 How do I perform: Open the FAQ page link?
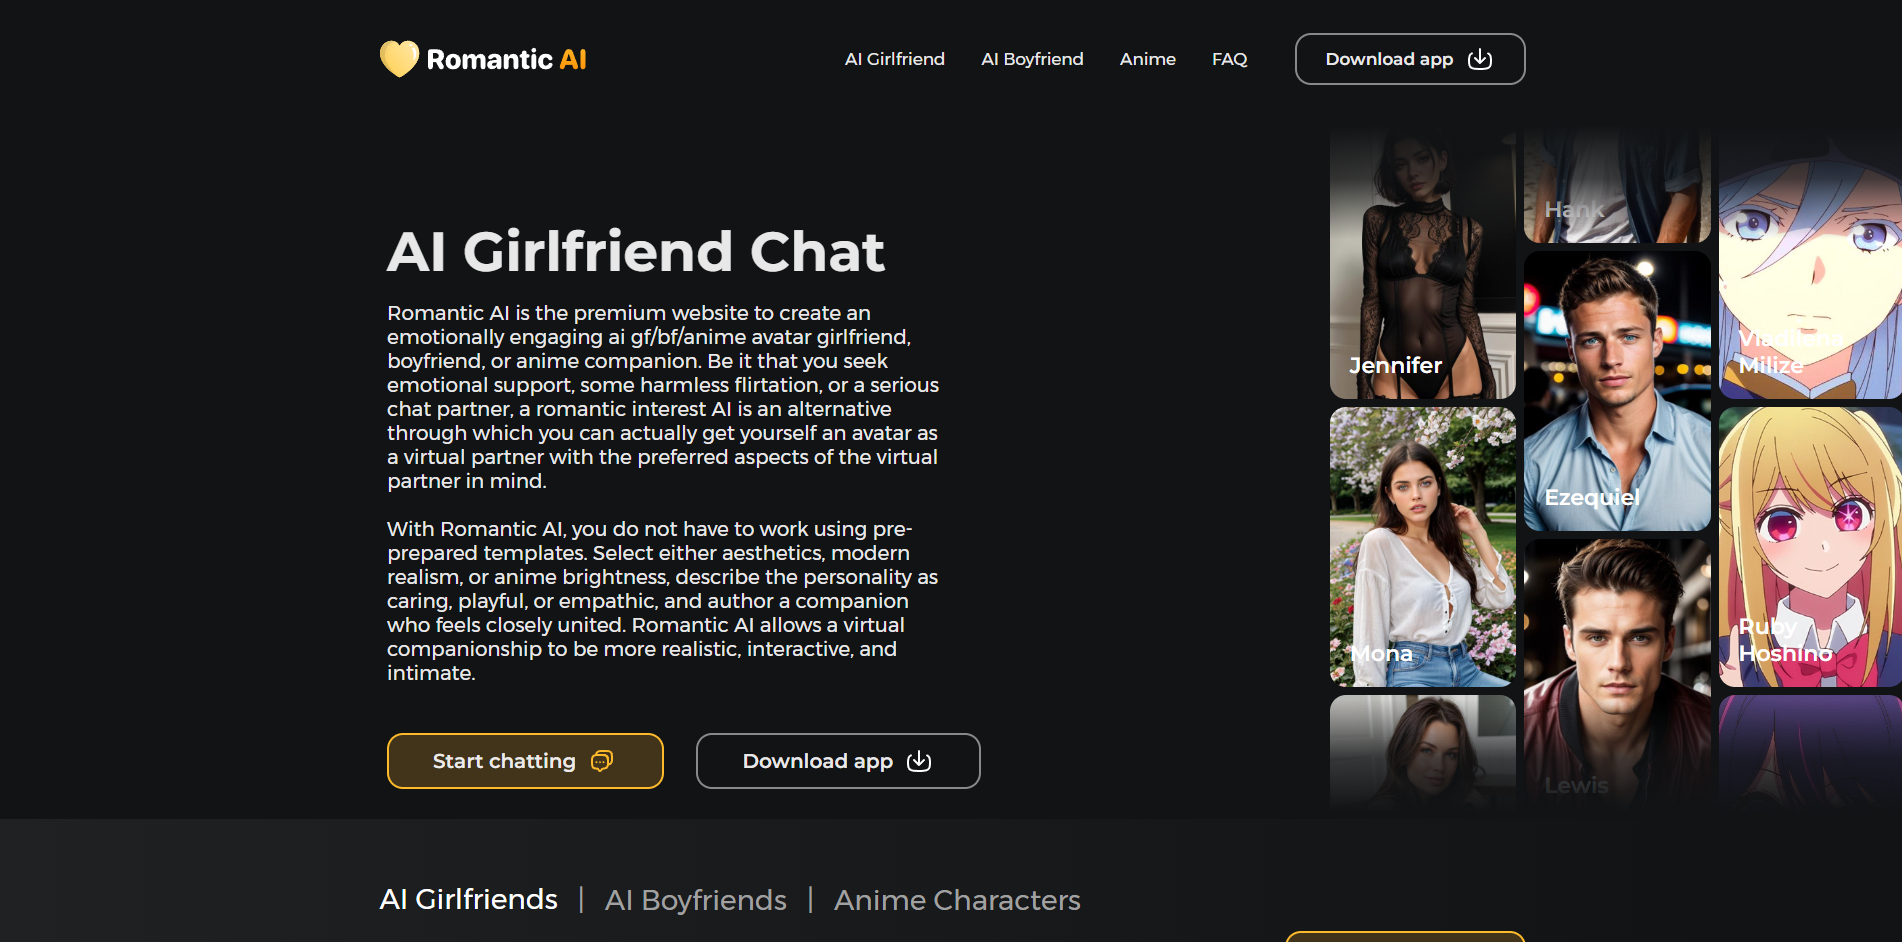[1230, 59]
